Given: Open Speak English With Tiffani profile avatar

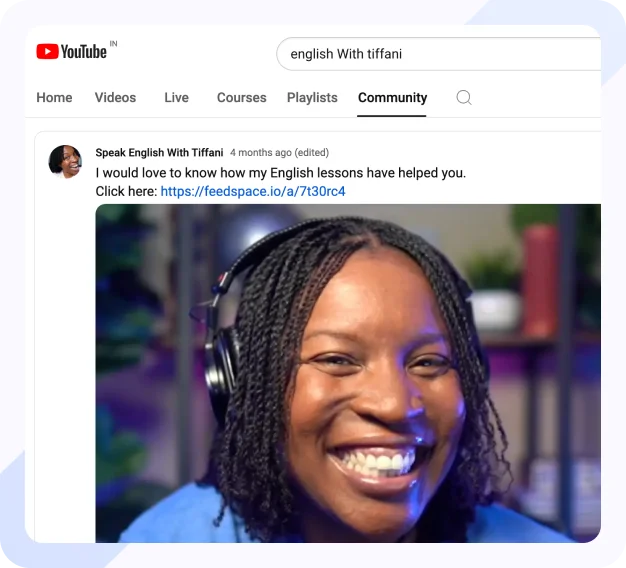Looking at the screenshot, I should coord(65,161).
